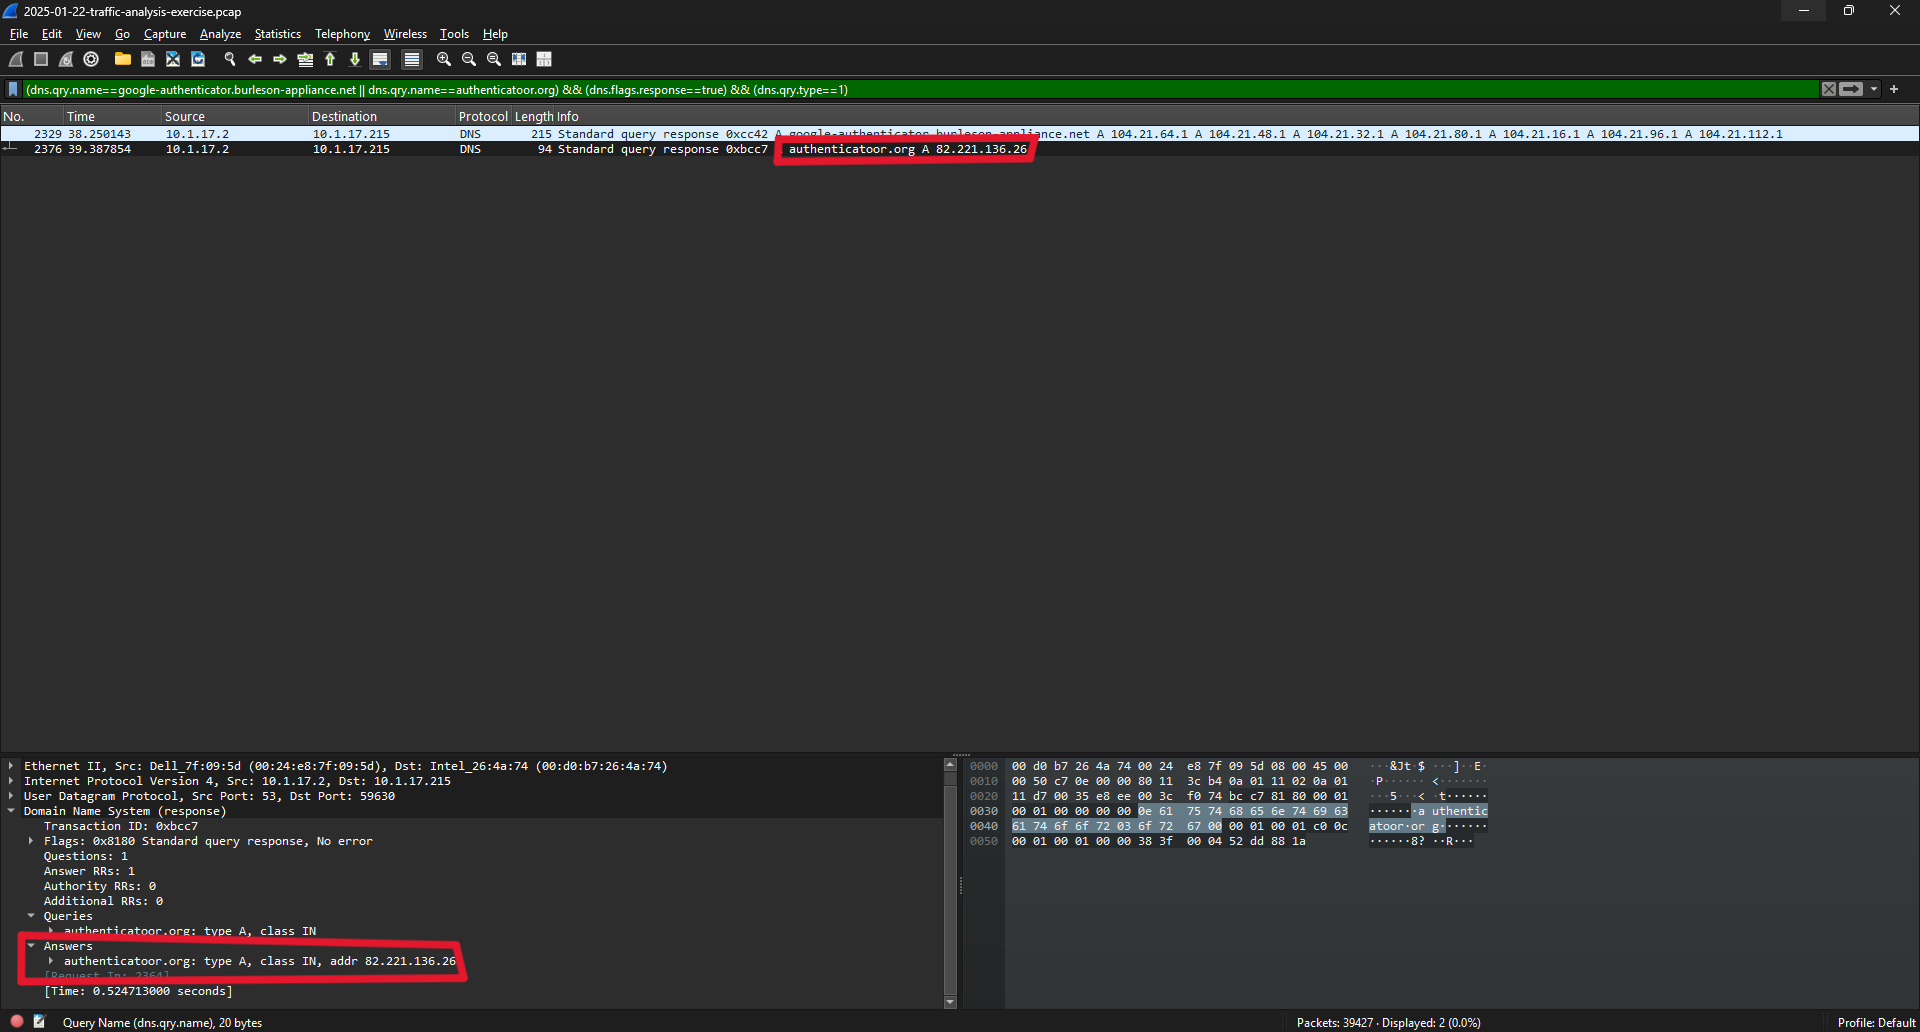The width and height of the screenshot is (1920, 1032).
Task: Expand the Ethernet II tree item
Action: tap(11, 766)
